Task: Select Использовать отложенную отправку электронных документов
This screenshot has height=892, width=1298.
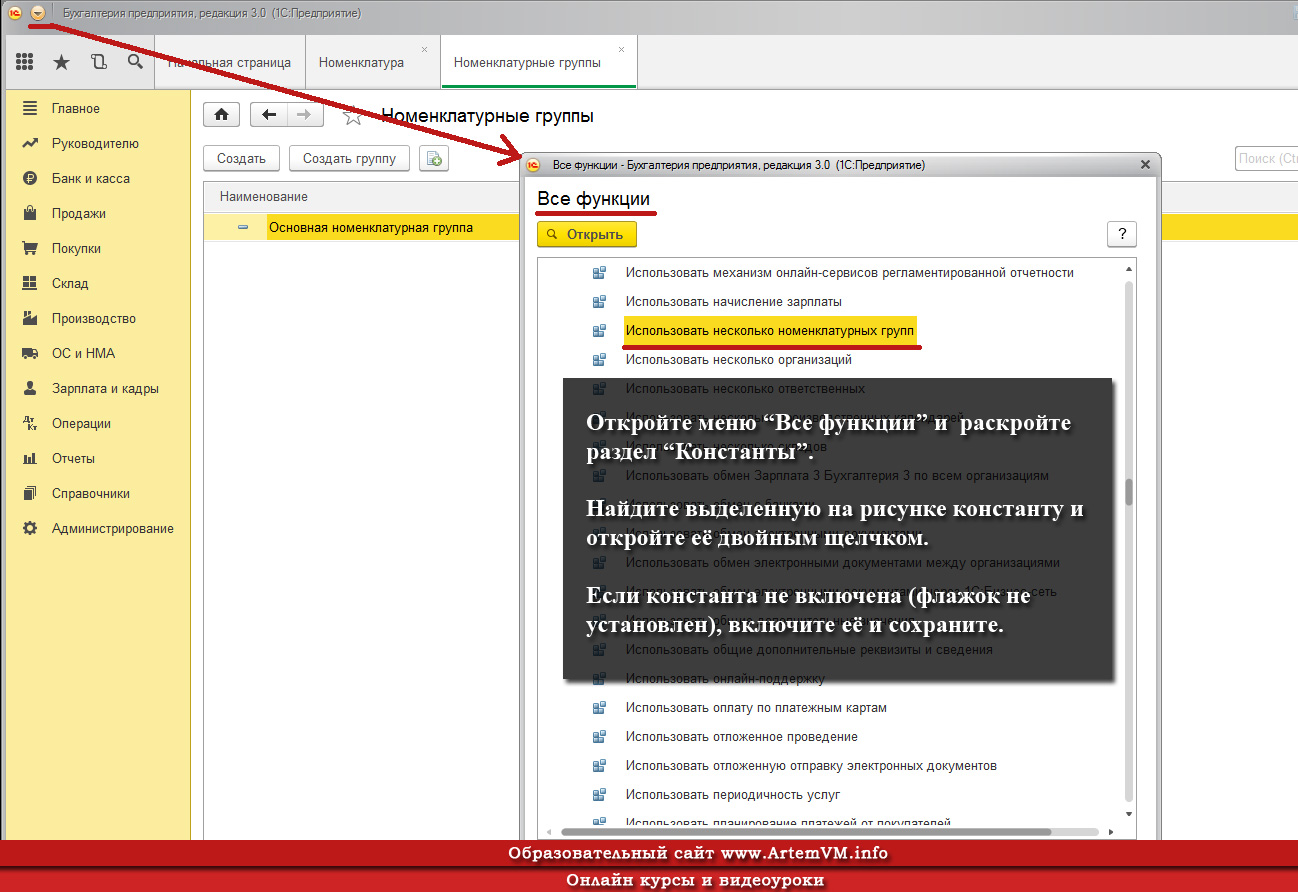Action: (811, 765)
